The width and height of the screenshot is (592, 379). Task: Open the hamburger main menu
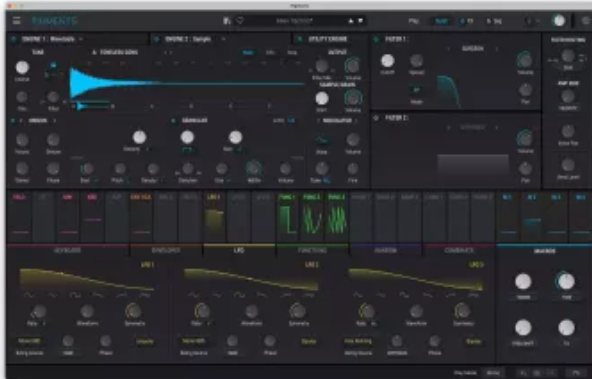pyautogui.click(x=16, y=21)
